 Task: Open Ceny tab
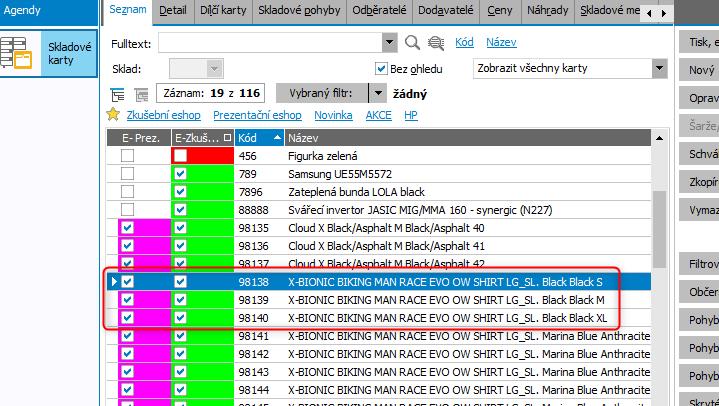[x=500, y=11]
